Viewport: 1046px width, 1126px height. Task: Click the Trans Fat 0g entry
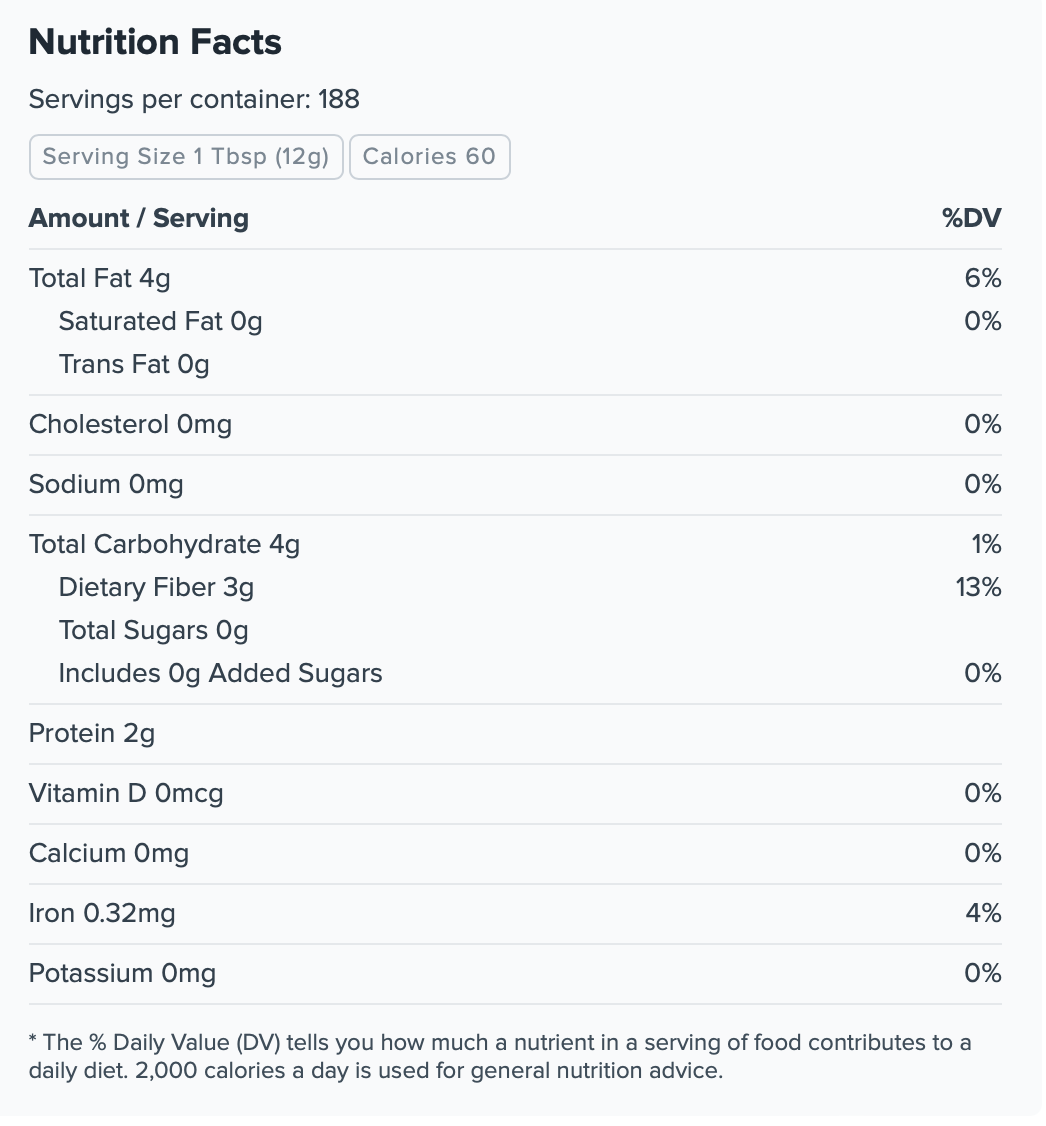coord(134,365)
